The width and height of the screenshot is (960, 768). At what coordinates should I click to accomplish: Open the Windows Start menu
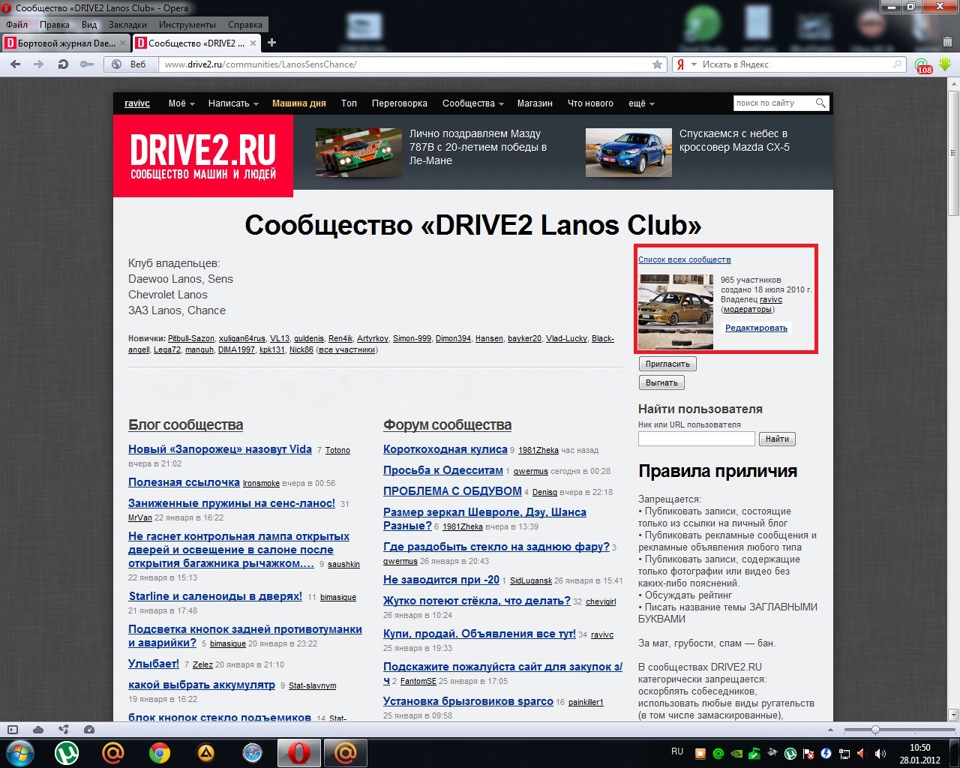pyautogui.click(x=20, y=753)
